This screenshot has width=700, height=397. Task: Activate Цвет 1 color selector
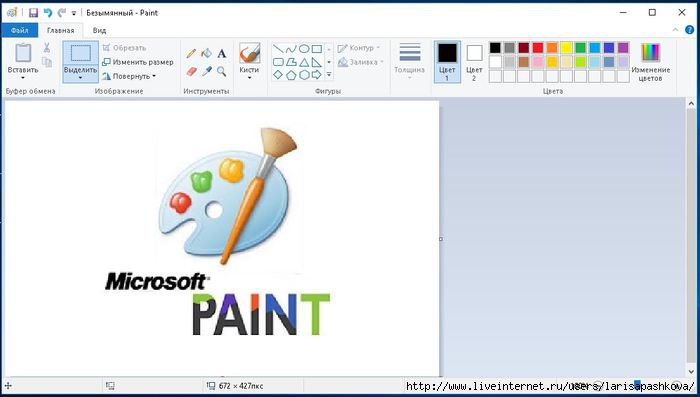coord(447,62)
